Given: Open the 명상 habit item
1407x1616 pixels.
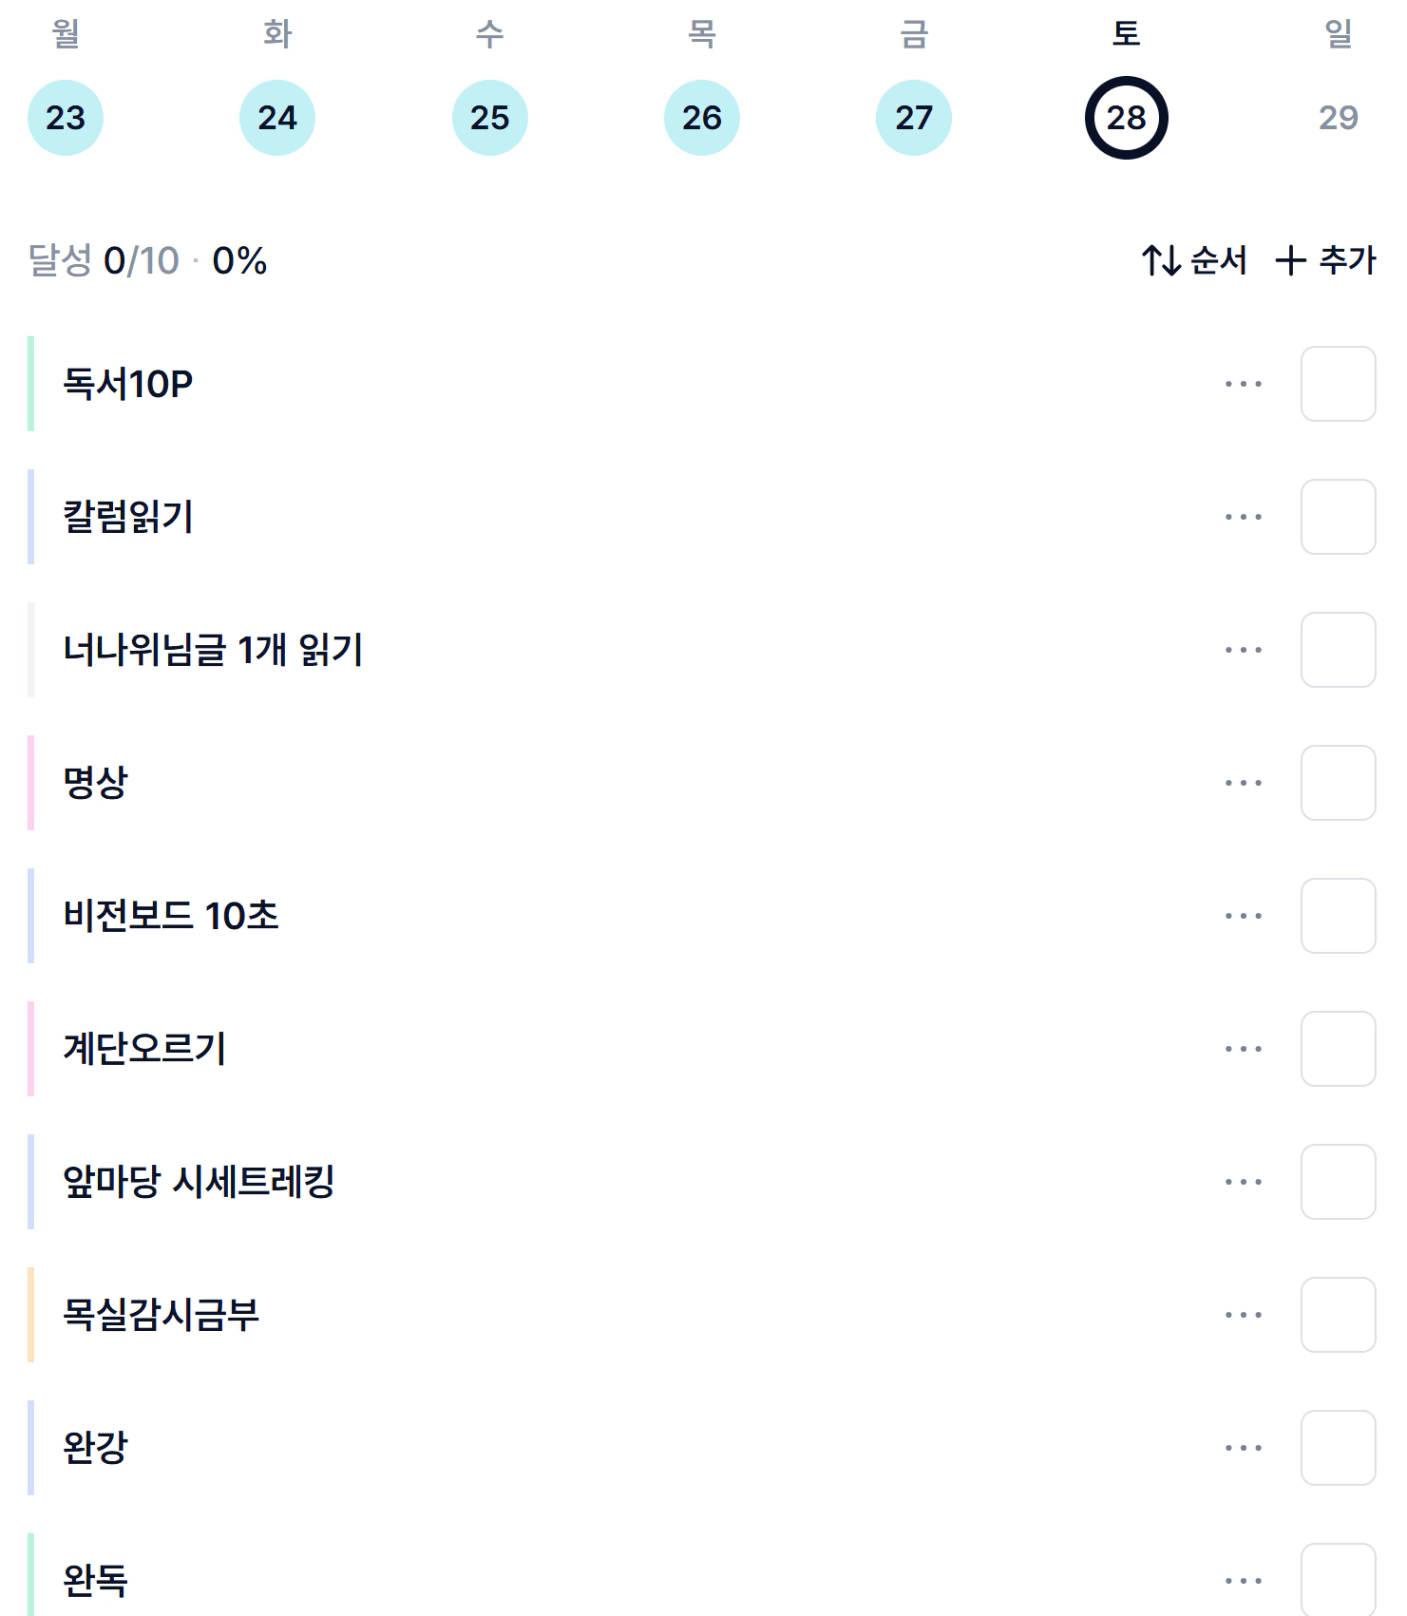Looking at the screenshot, I should tap(96, 783).
